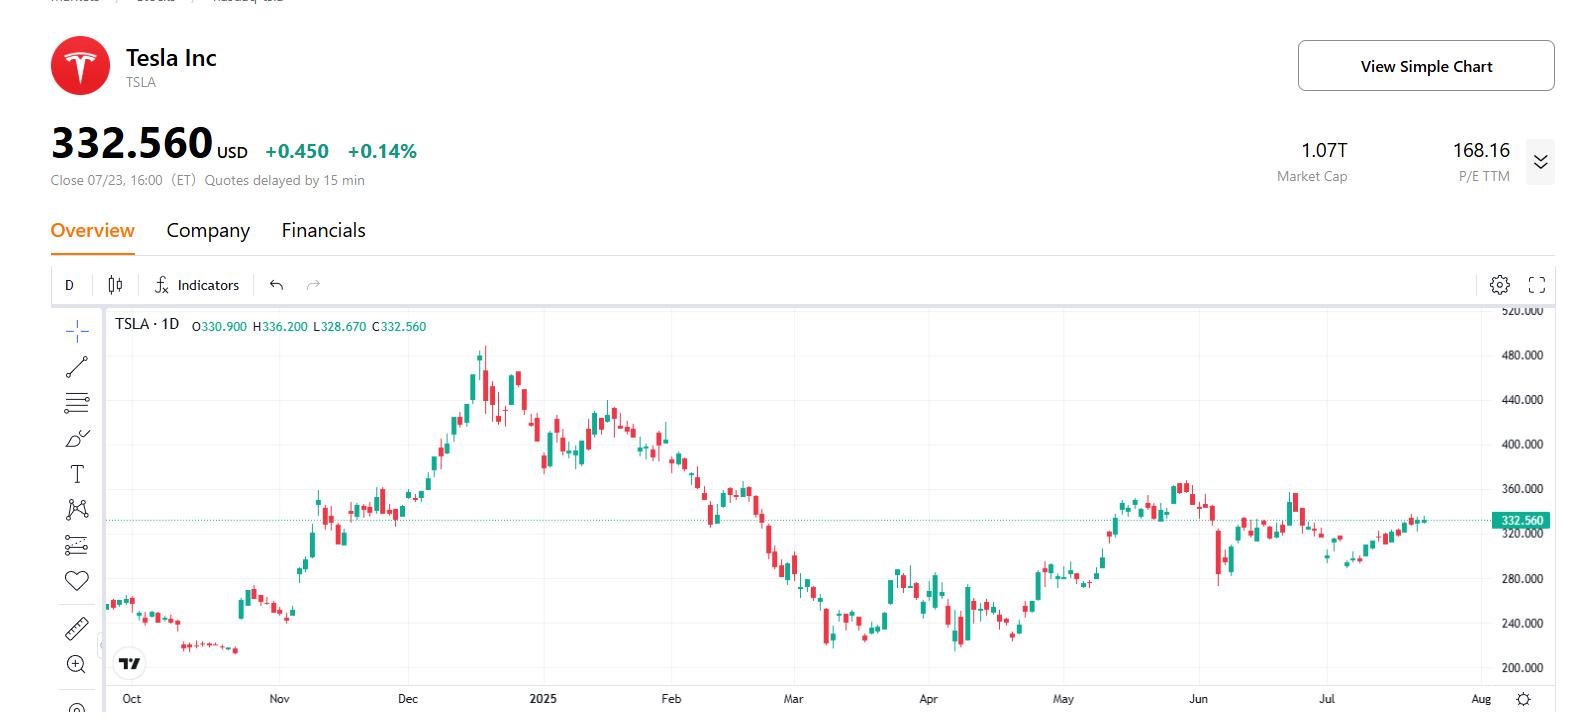Viewport: 1578px width, 720px height.
Task: Open chart settings via the gear icon
Action: [x=1500, y=284]
